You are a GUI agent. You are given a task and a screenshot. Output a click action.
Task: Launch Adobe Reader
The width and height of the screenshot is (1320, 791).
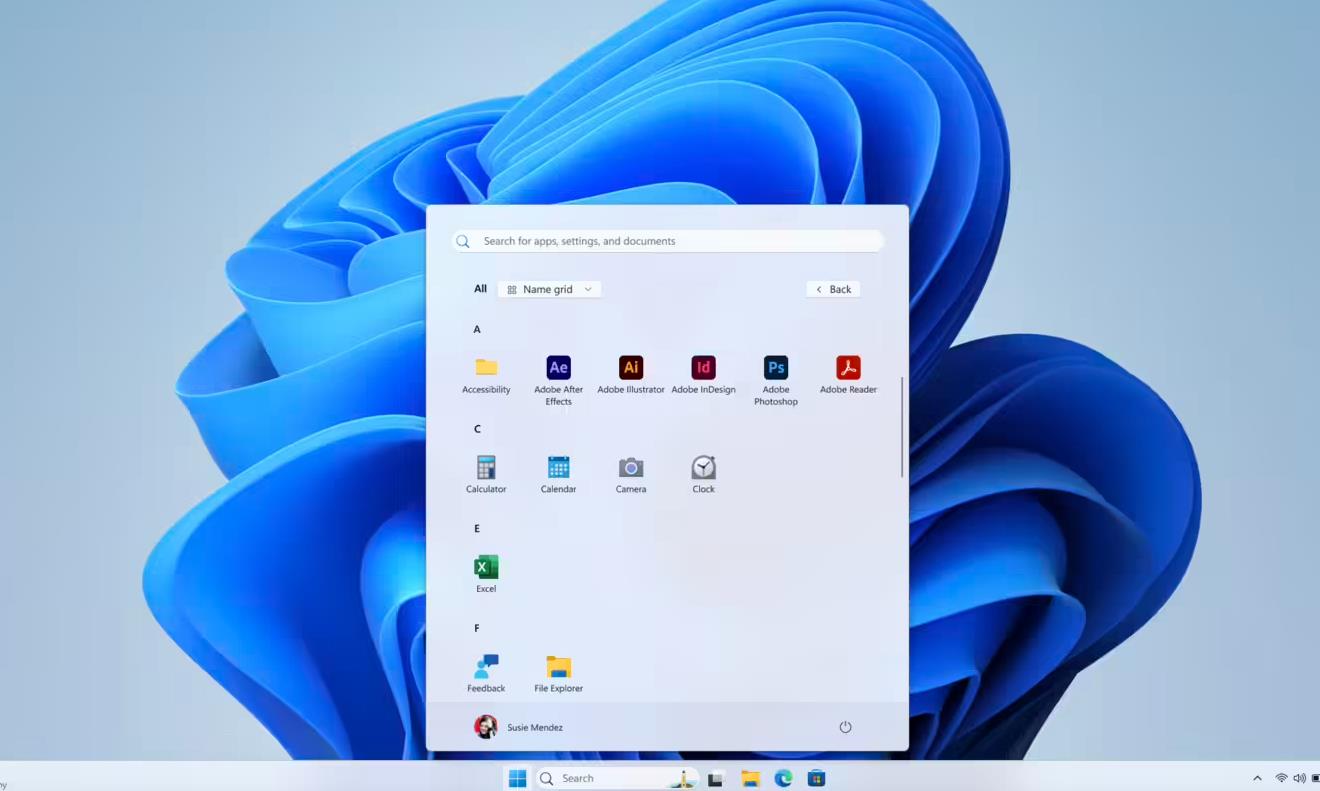(848, 375)
